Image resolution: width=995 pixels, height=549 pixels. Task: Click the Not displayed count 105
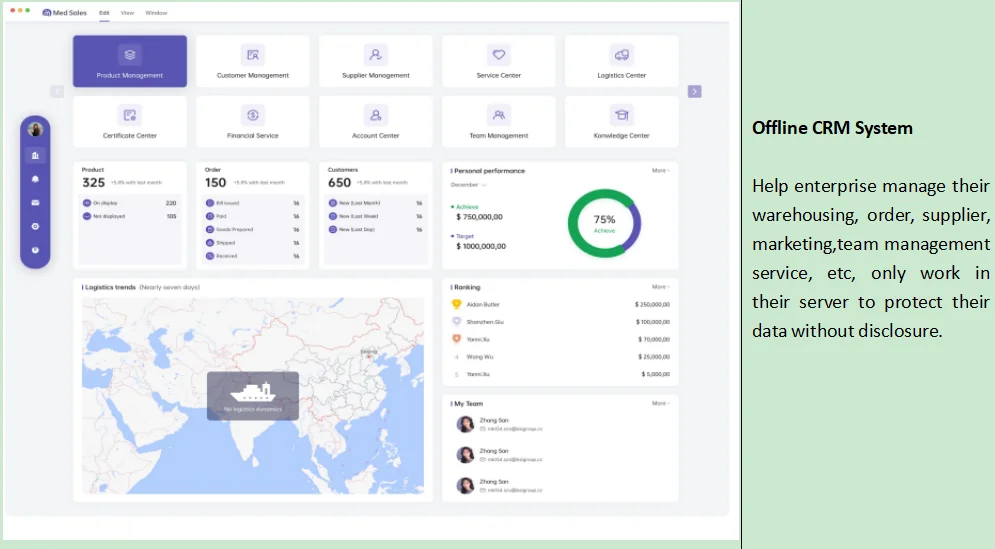pyautogui.click(x=171, y=216)
